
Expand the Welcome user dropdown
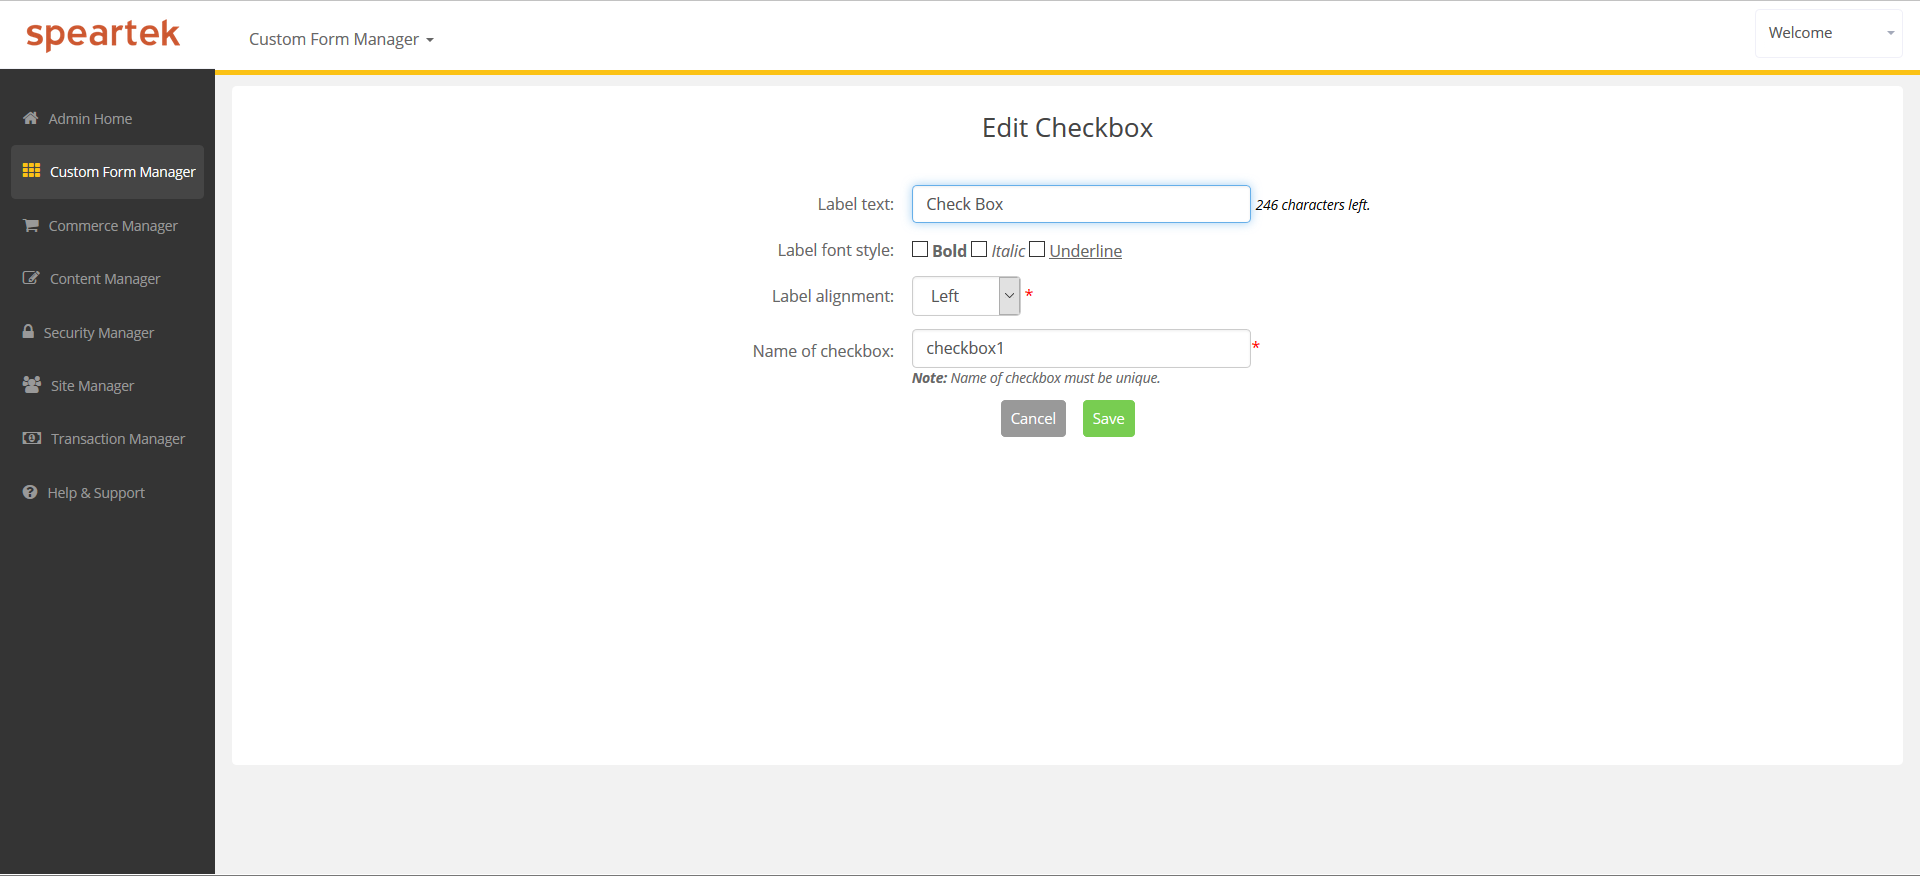coord(1828,33)
